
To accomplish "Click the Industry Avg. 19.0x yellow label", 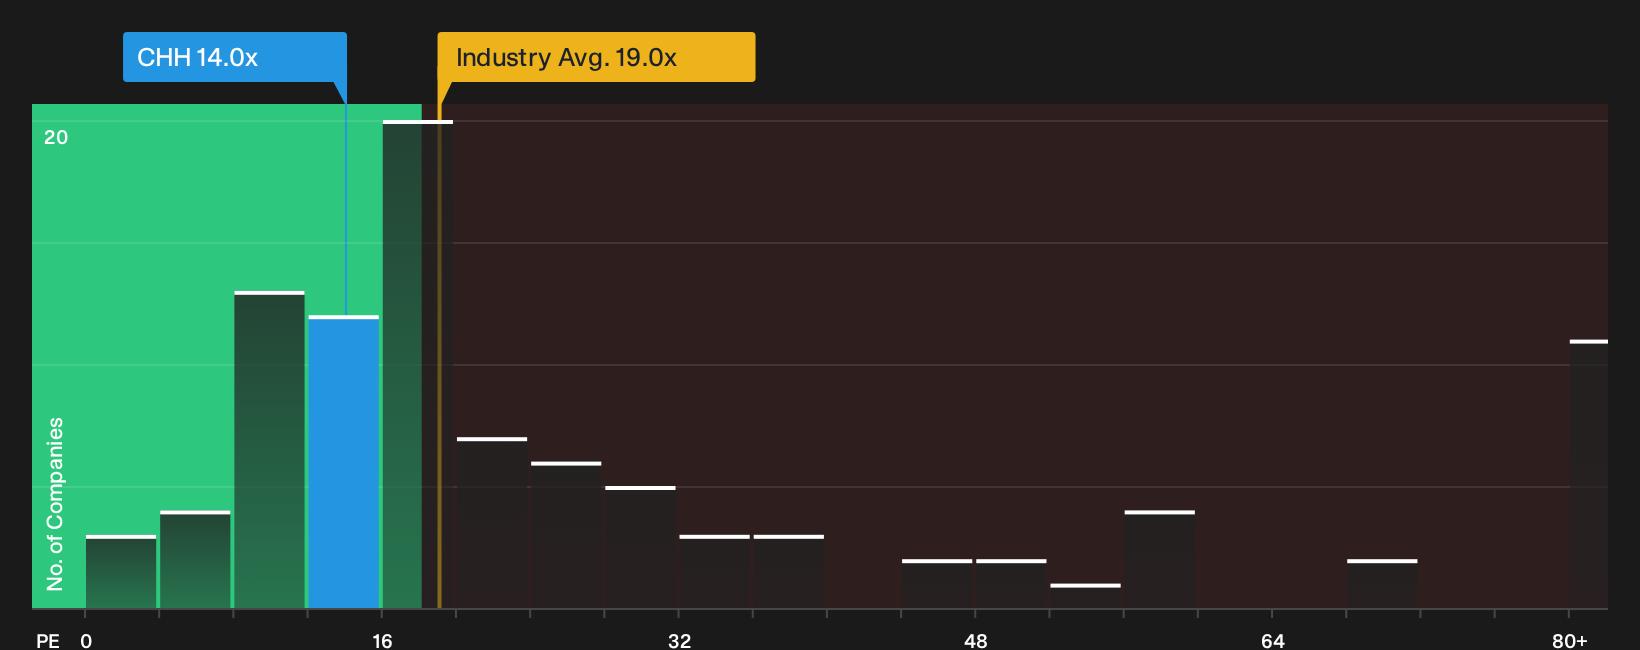I will [x=596, y=57].
